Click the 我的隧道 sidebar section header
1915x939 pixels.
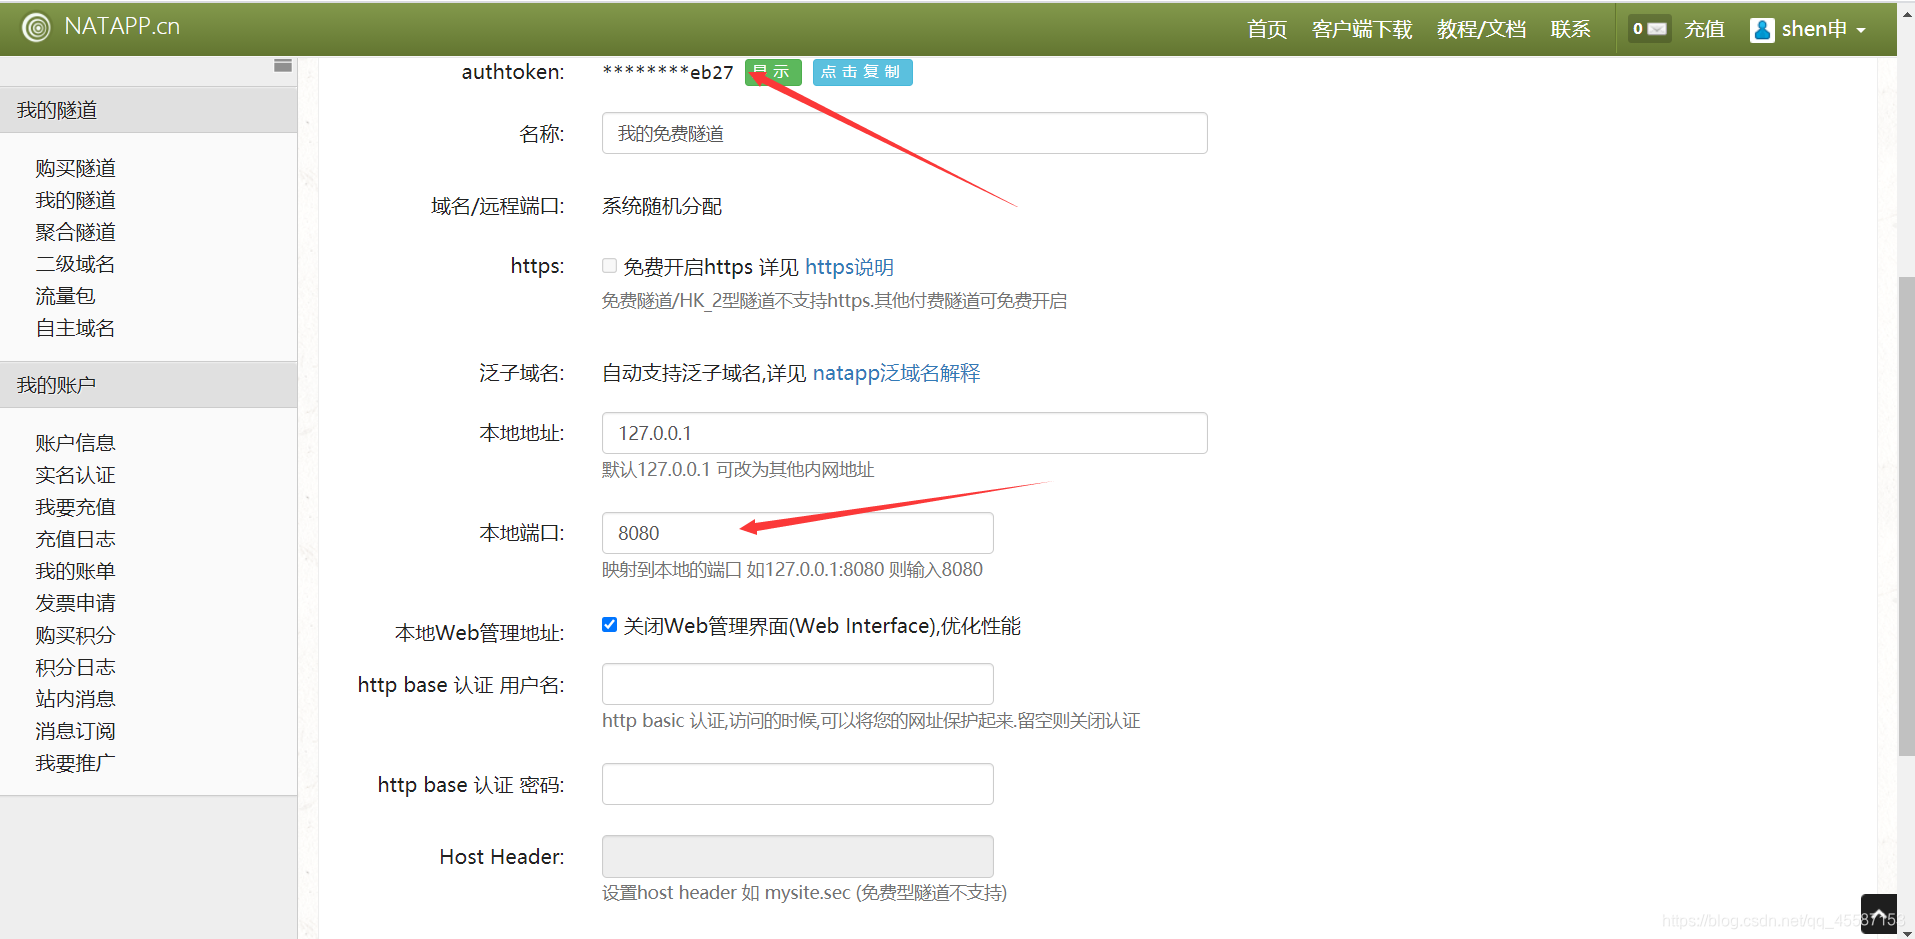[148, 110]
